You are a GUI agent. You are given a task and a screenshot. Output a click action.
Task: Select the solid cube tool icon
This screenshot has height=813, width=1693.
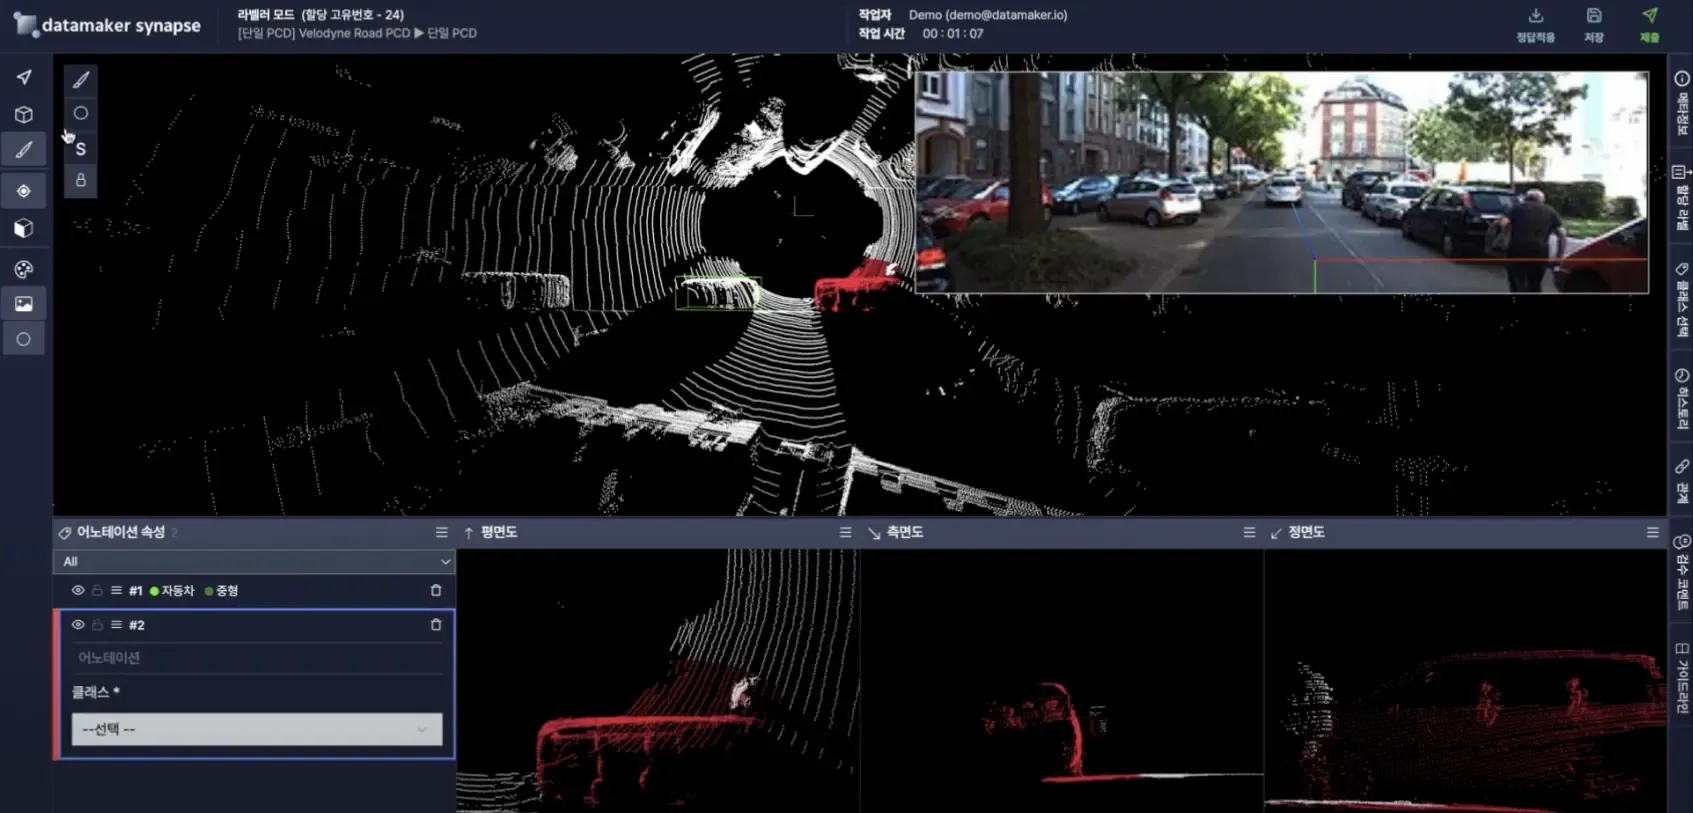click(x=24, y=229)
